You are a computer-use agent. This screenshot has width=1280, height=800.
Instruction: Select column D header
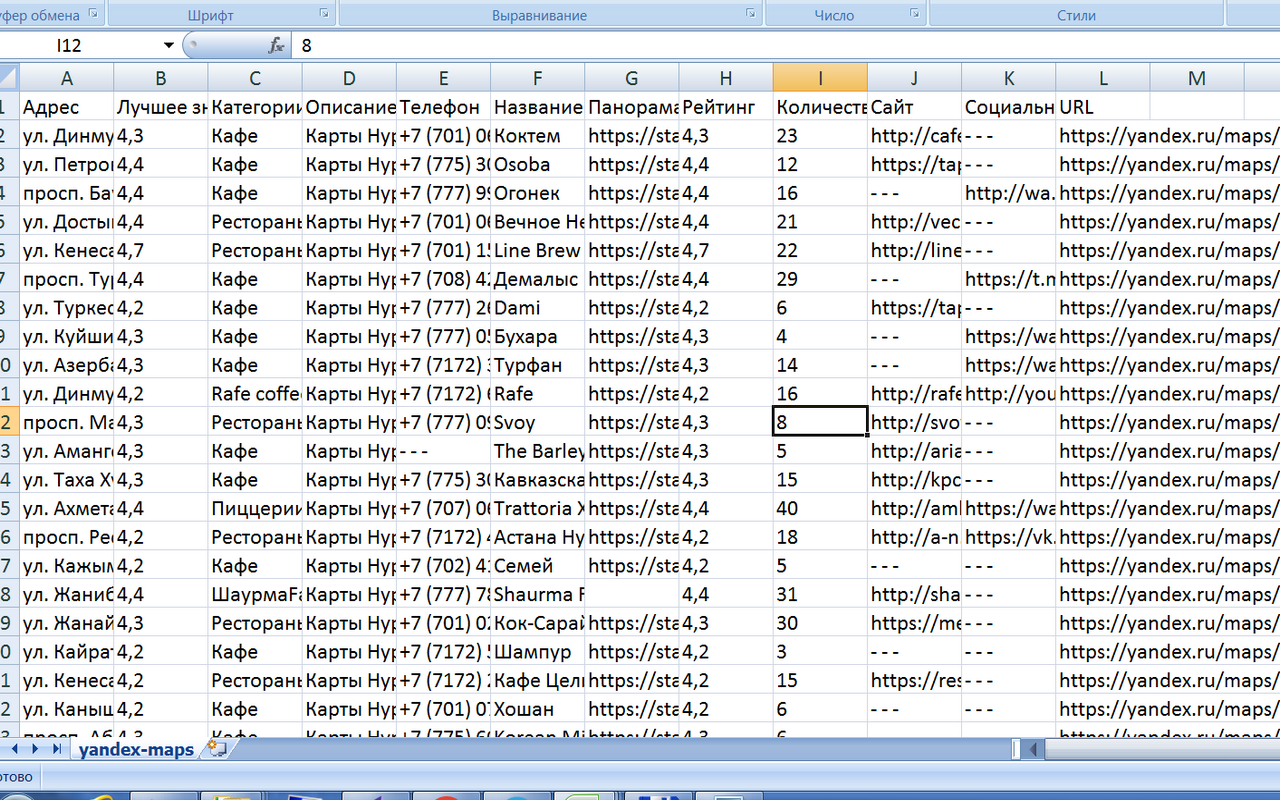(x=349, y=79)
